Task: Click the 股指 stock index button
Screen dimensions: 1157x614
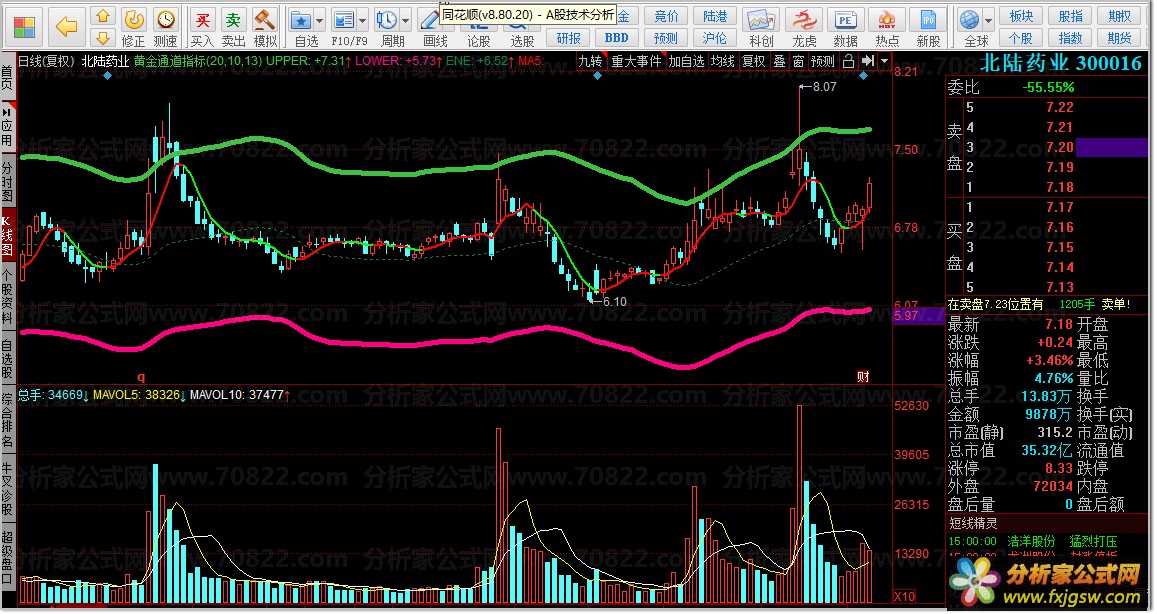Action: tap(1071, 16)
